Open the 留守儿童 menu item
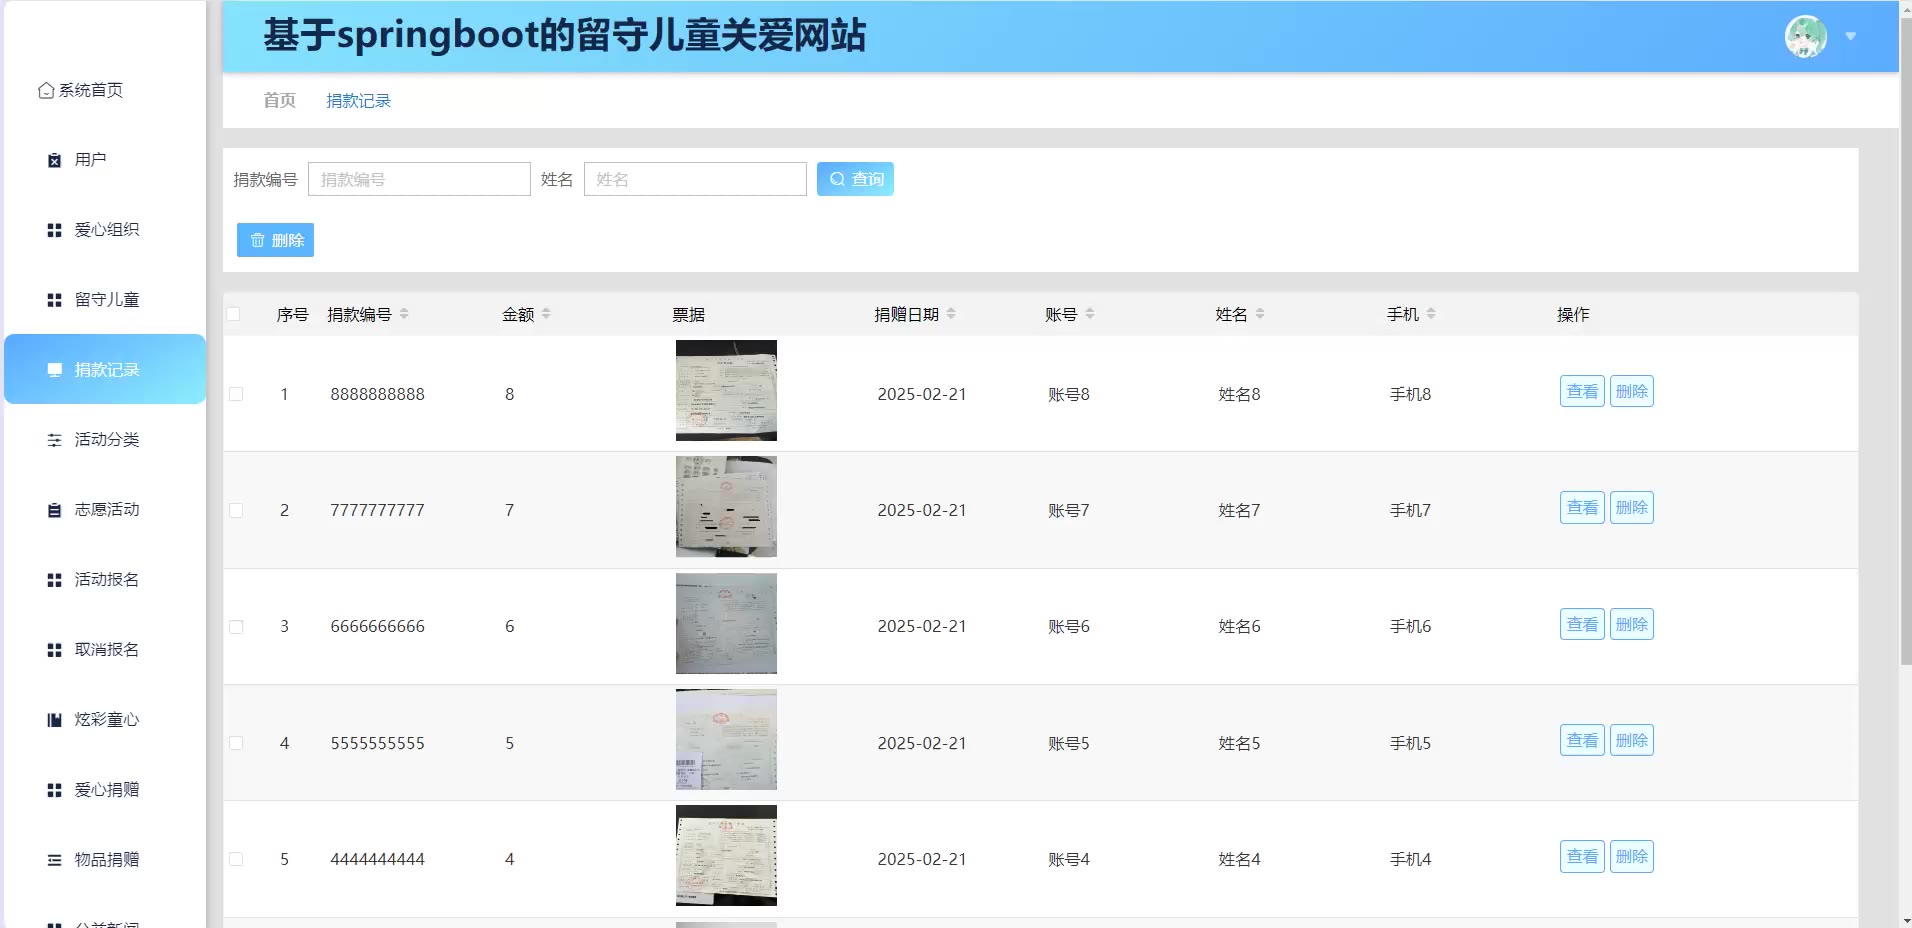The image size is (1912, 928). 106,300
